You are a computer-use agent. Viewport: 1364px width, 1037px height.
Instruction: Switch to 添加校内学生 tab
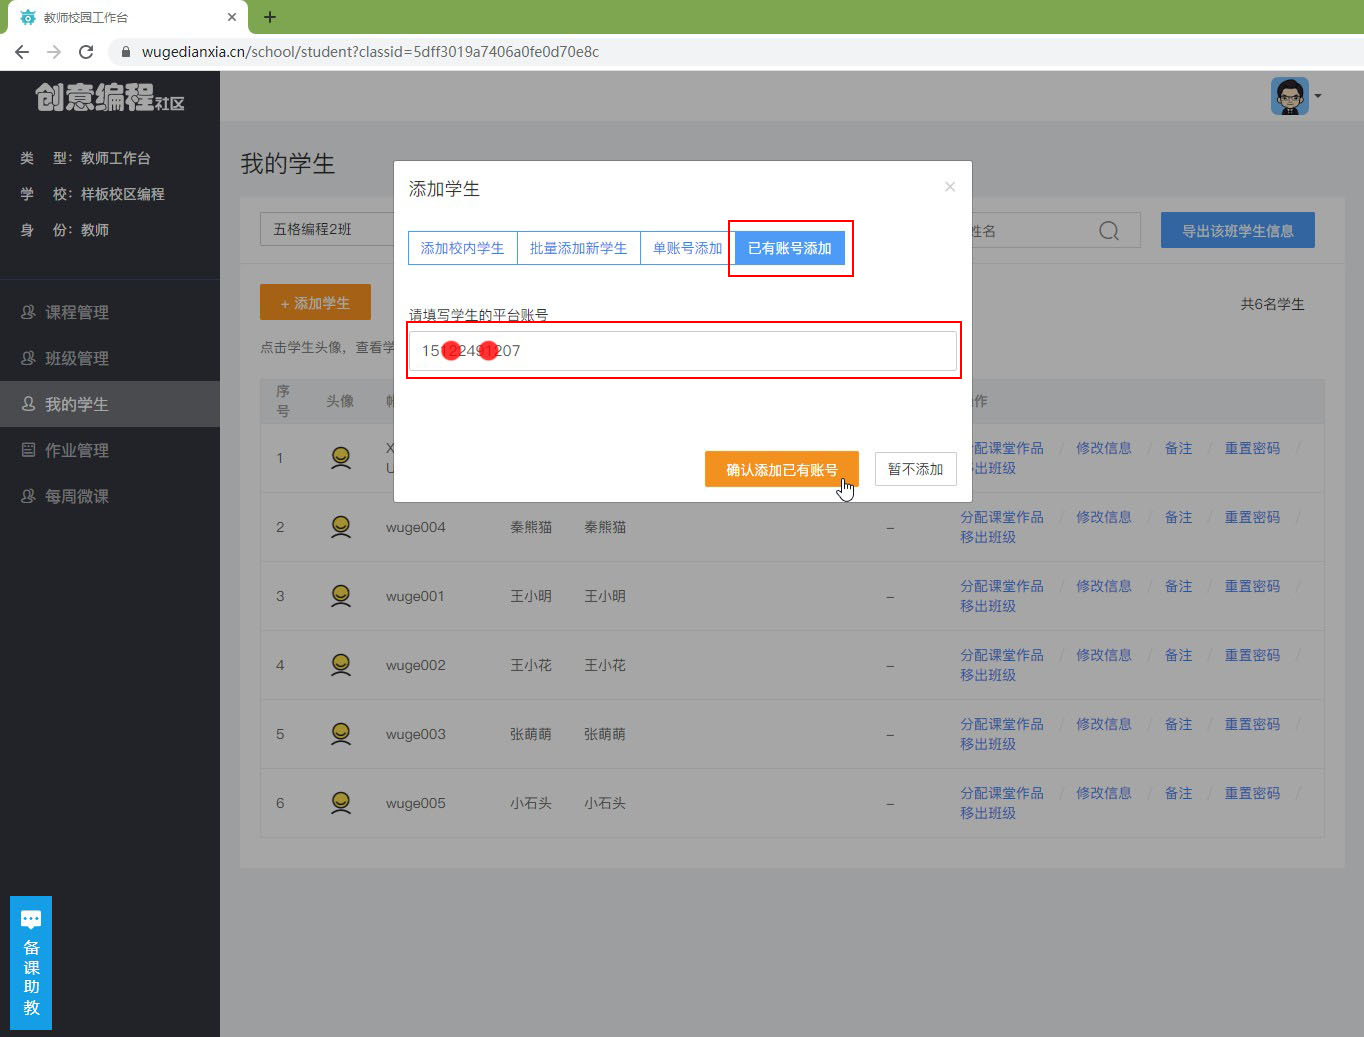click(462, 248)
